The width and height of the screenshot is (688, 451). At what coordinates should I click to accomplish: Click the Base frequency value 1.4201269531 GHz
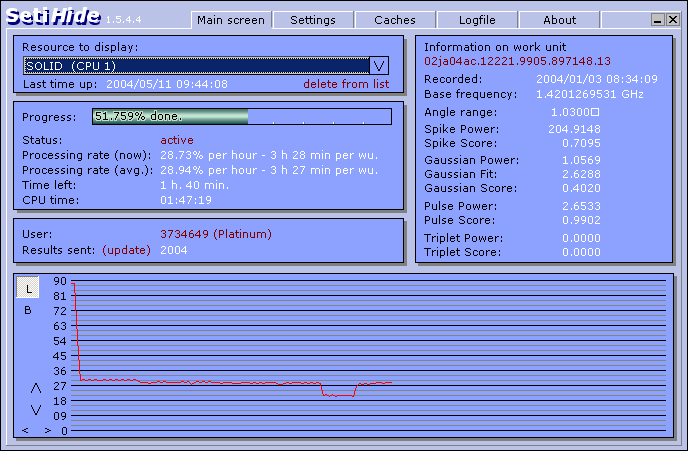tap(590, 94)
